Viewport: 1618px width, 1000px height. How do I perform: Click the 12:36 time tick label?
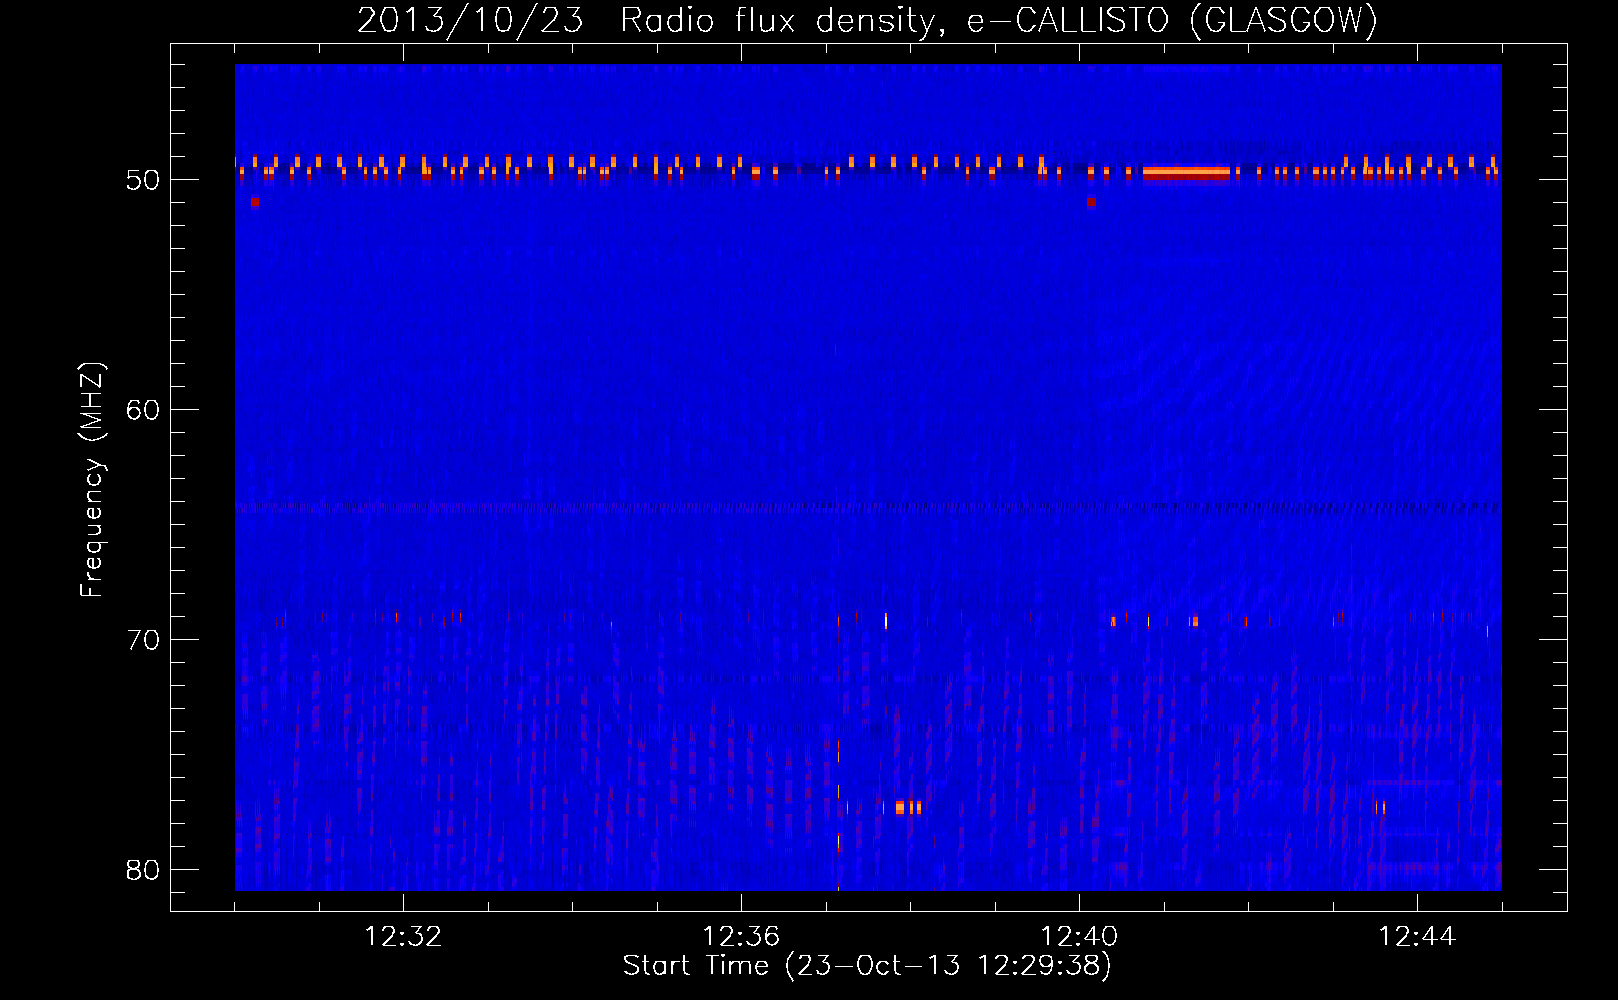(x=741, y=937)
